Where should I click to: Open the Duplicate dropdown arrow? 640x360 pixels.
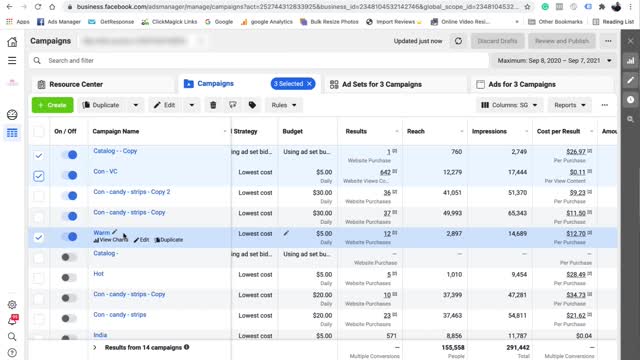tap(136, 105)
